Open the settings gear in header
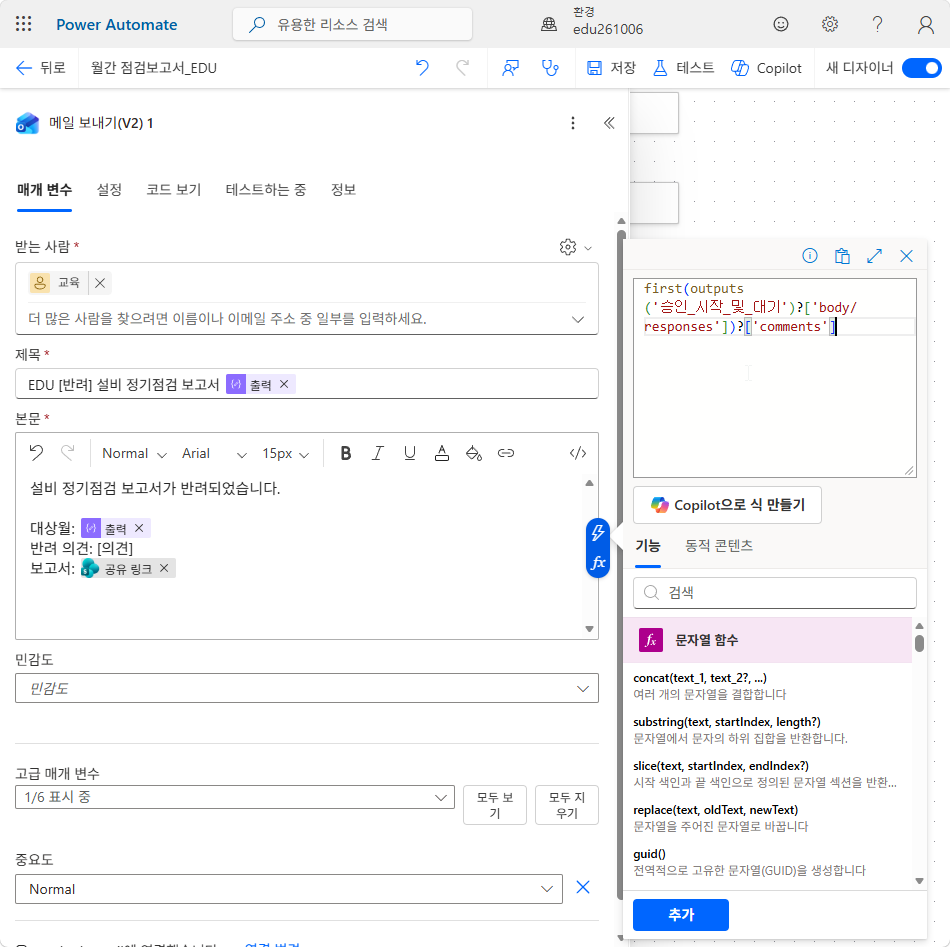 point(829,24)
